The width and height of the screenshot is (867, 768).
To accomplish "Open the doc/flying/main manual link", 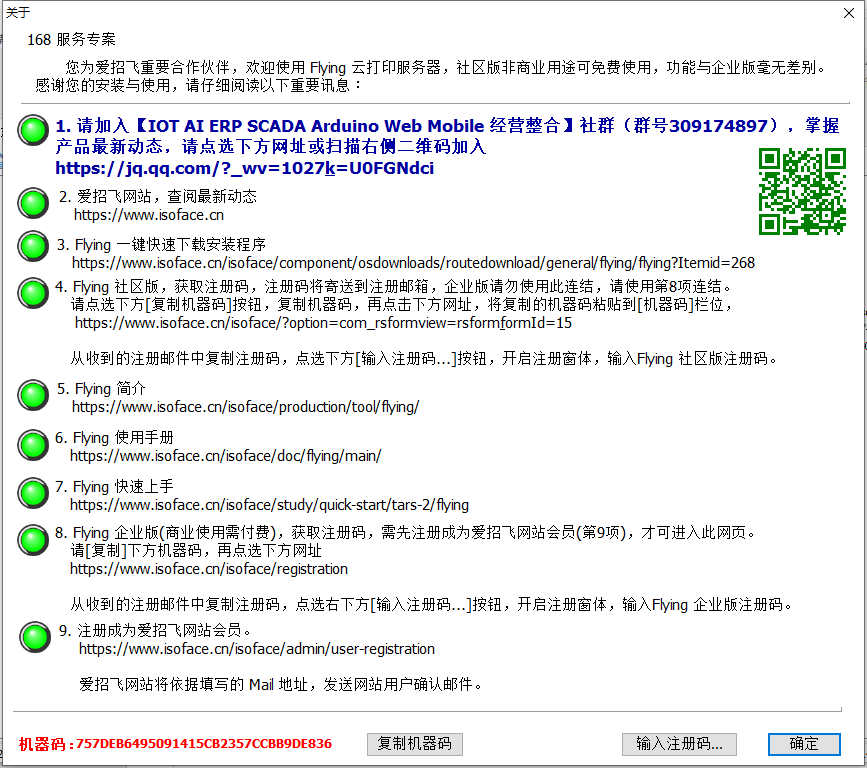I will (226, 456).
